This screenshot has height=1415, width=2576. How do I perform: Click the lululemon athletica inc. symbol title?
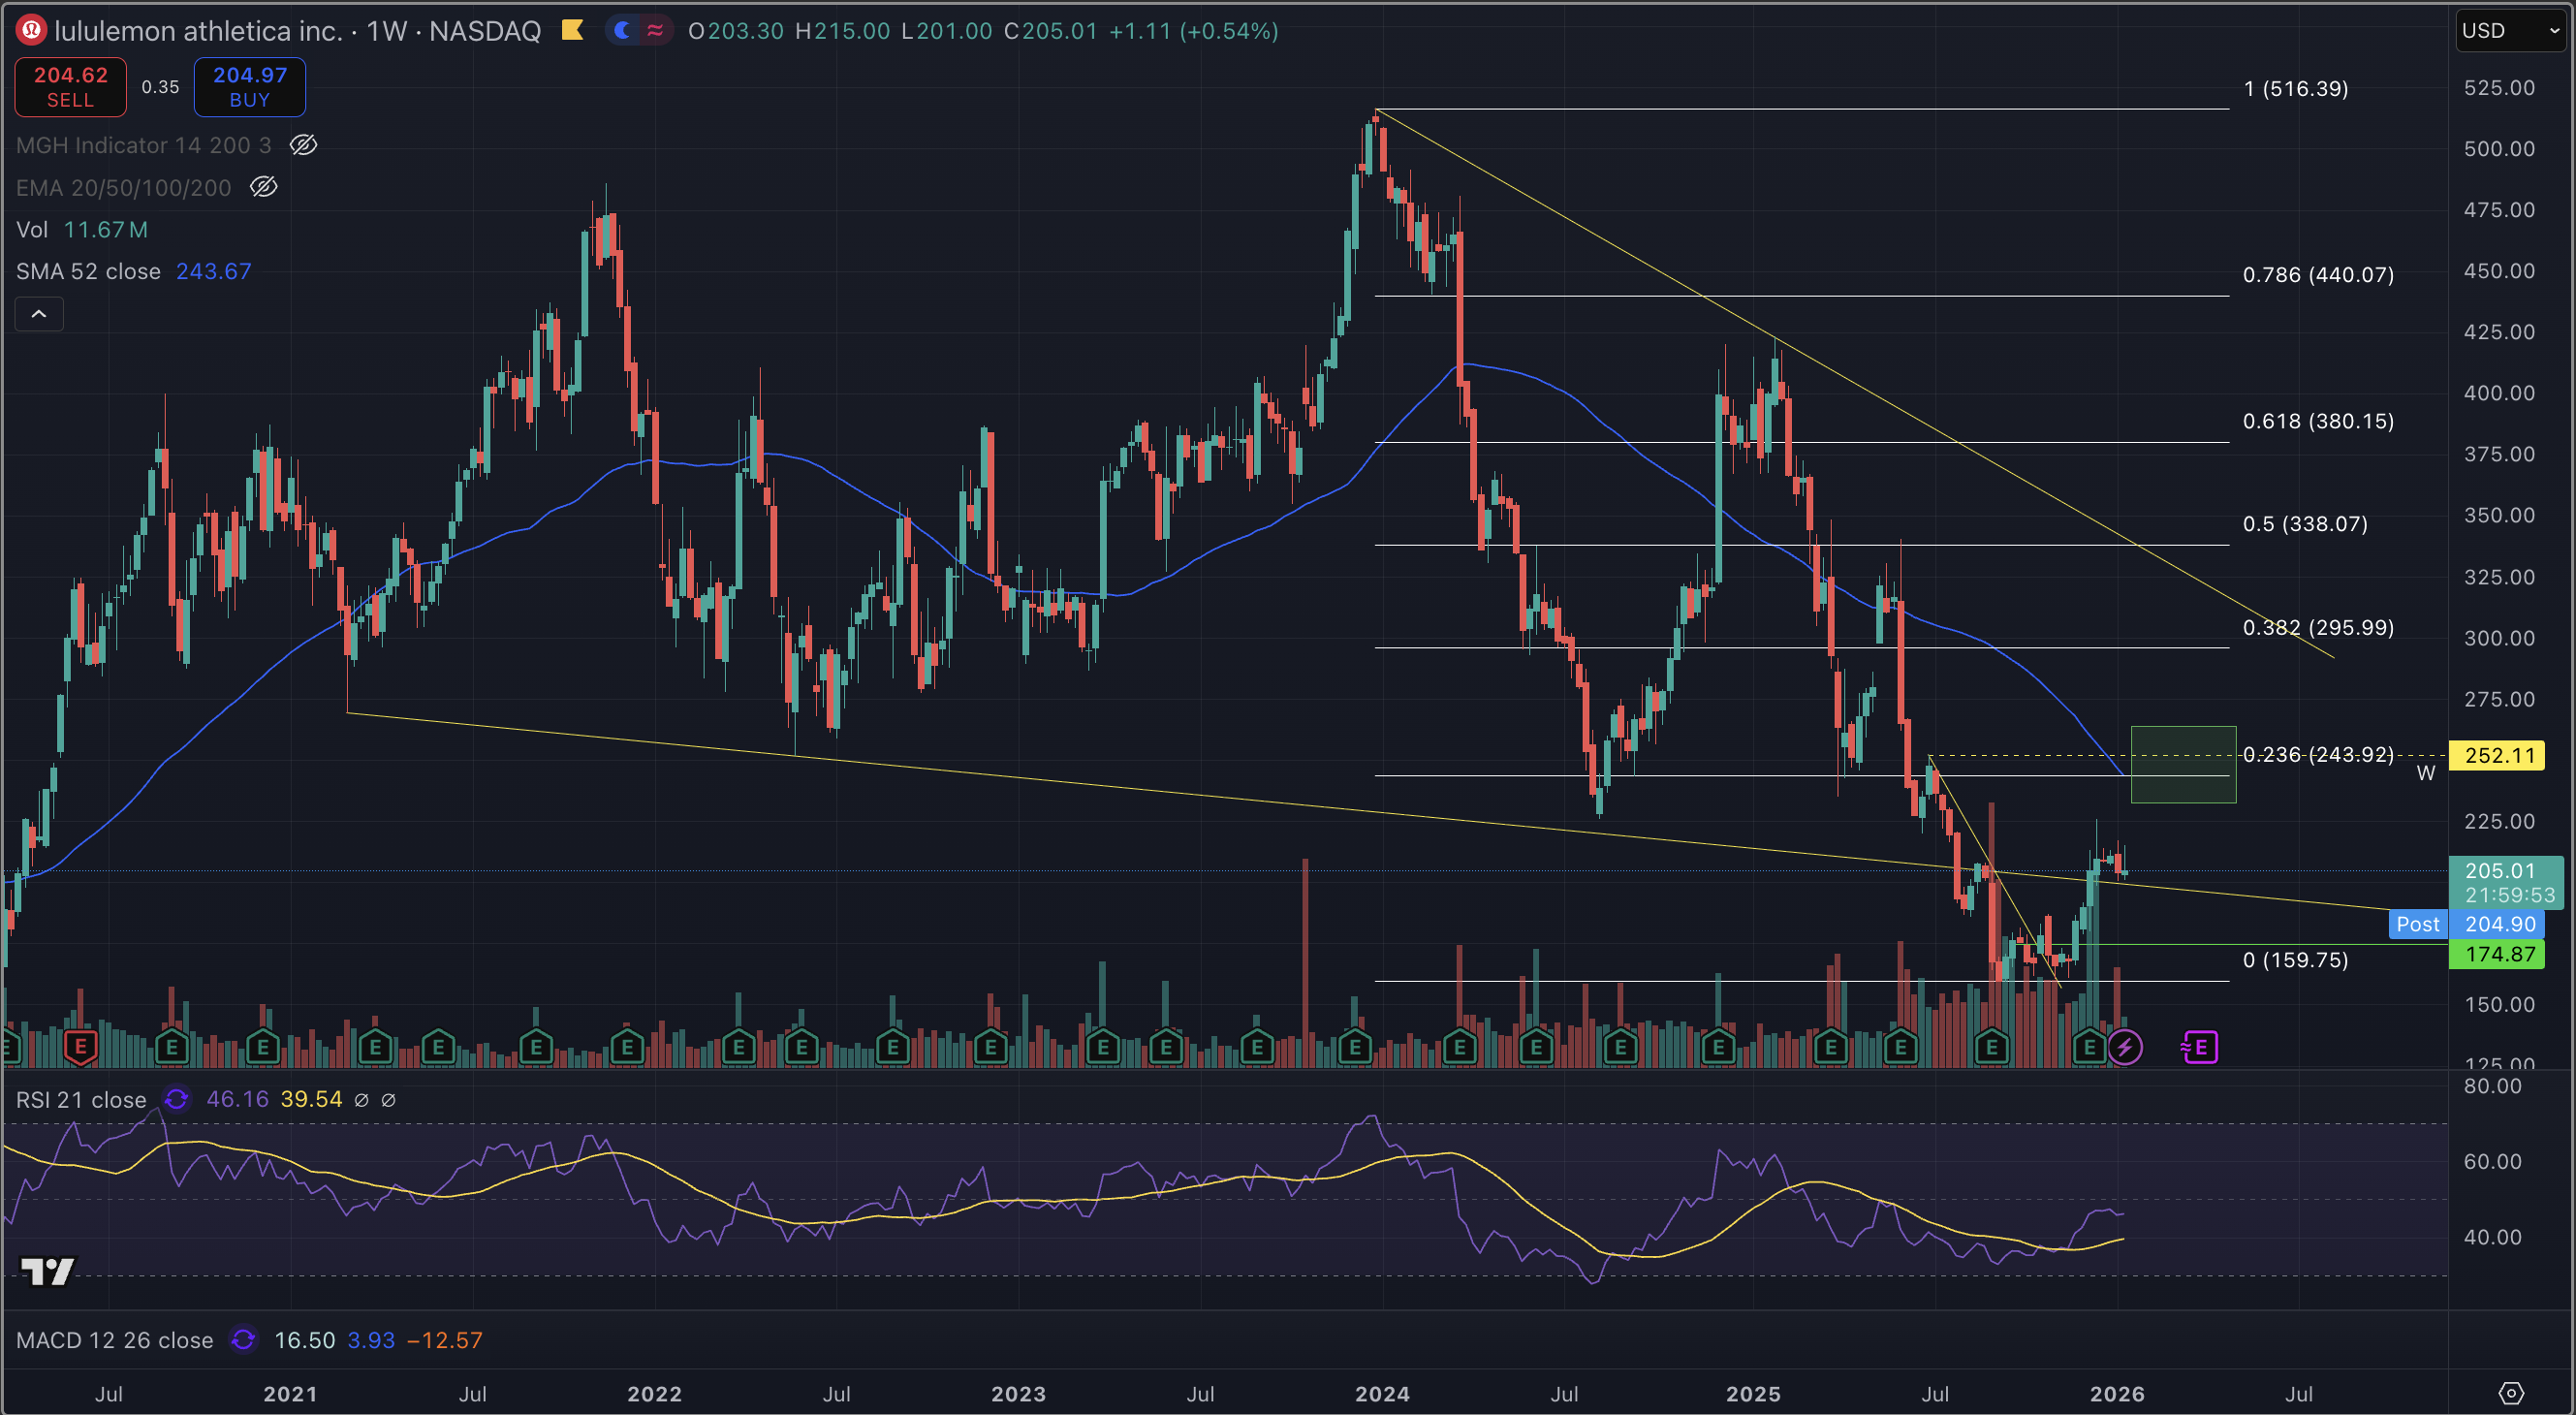[x=198, y=30]
